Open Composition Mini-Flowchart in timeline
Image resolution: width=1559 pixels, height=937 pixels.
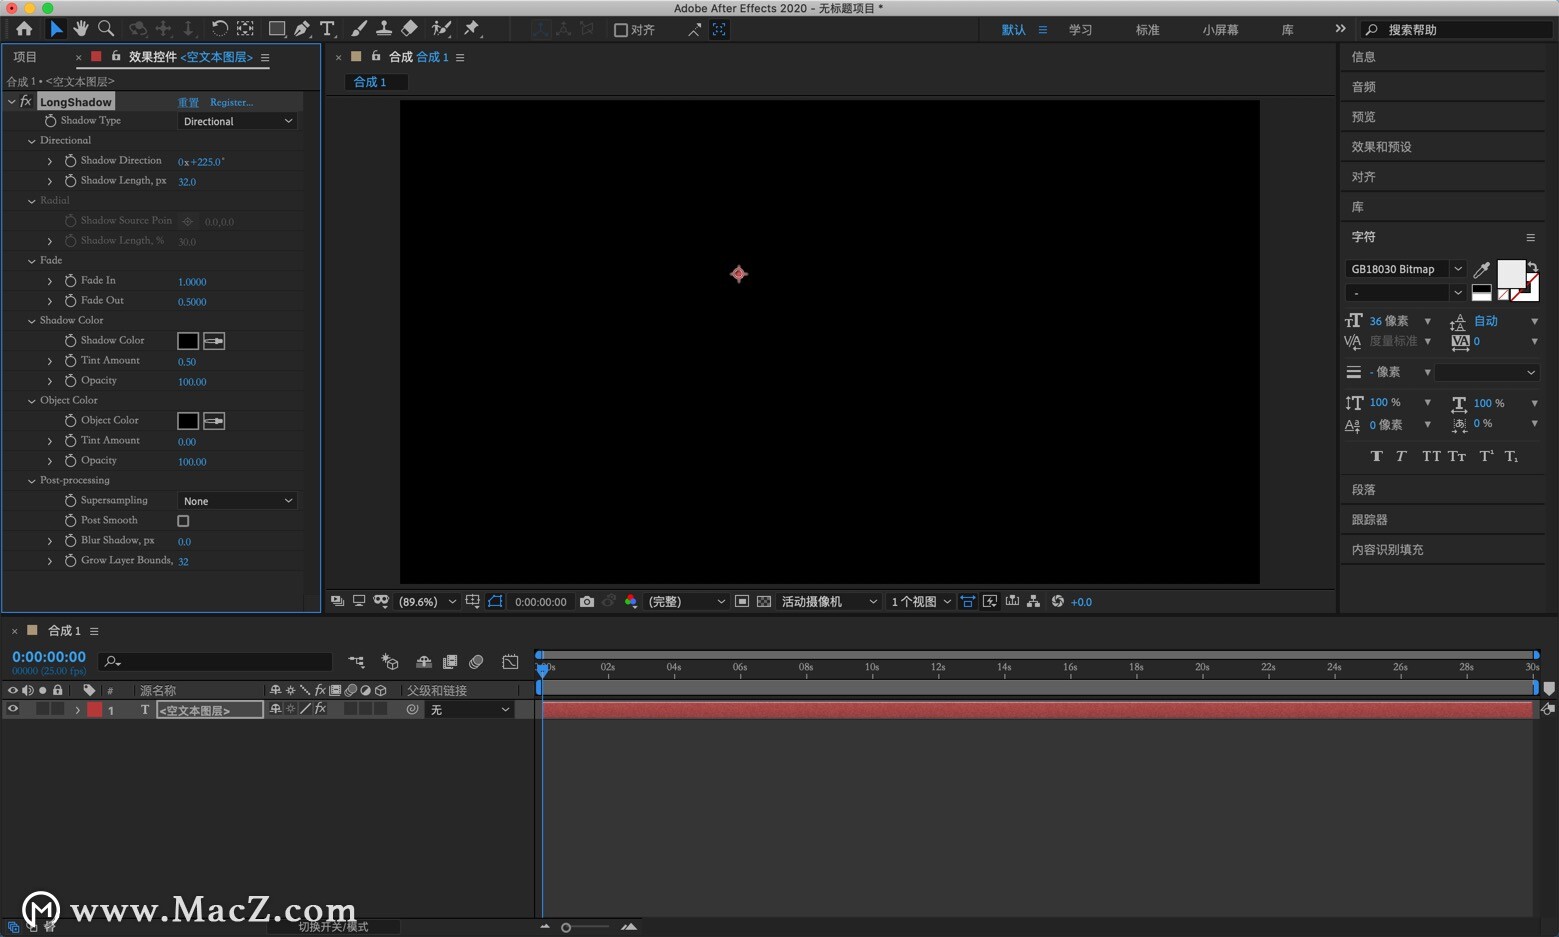pos(356,662)
